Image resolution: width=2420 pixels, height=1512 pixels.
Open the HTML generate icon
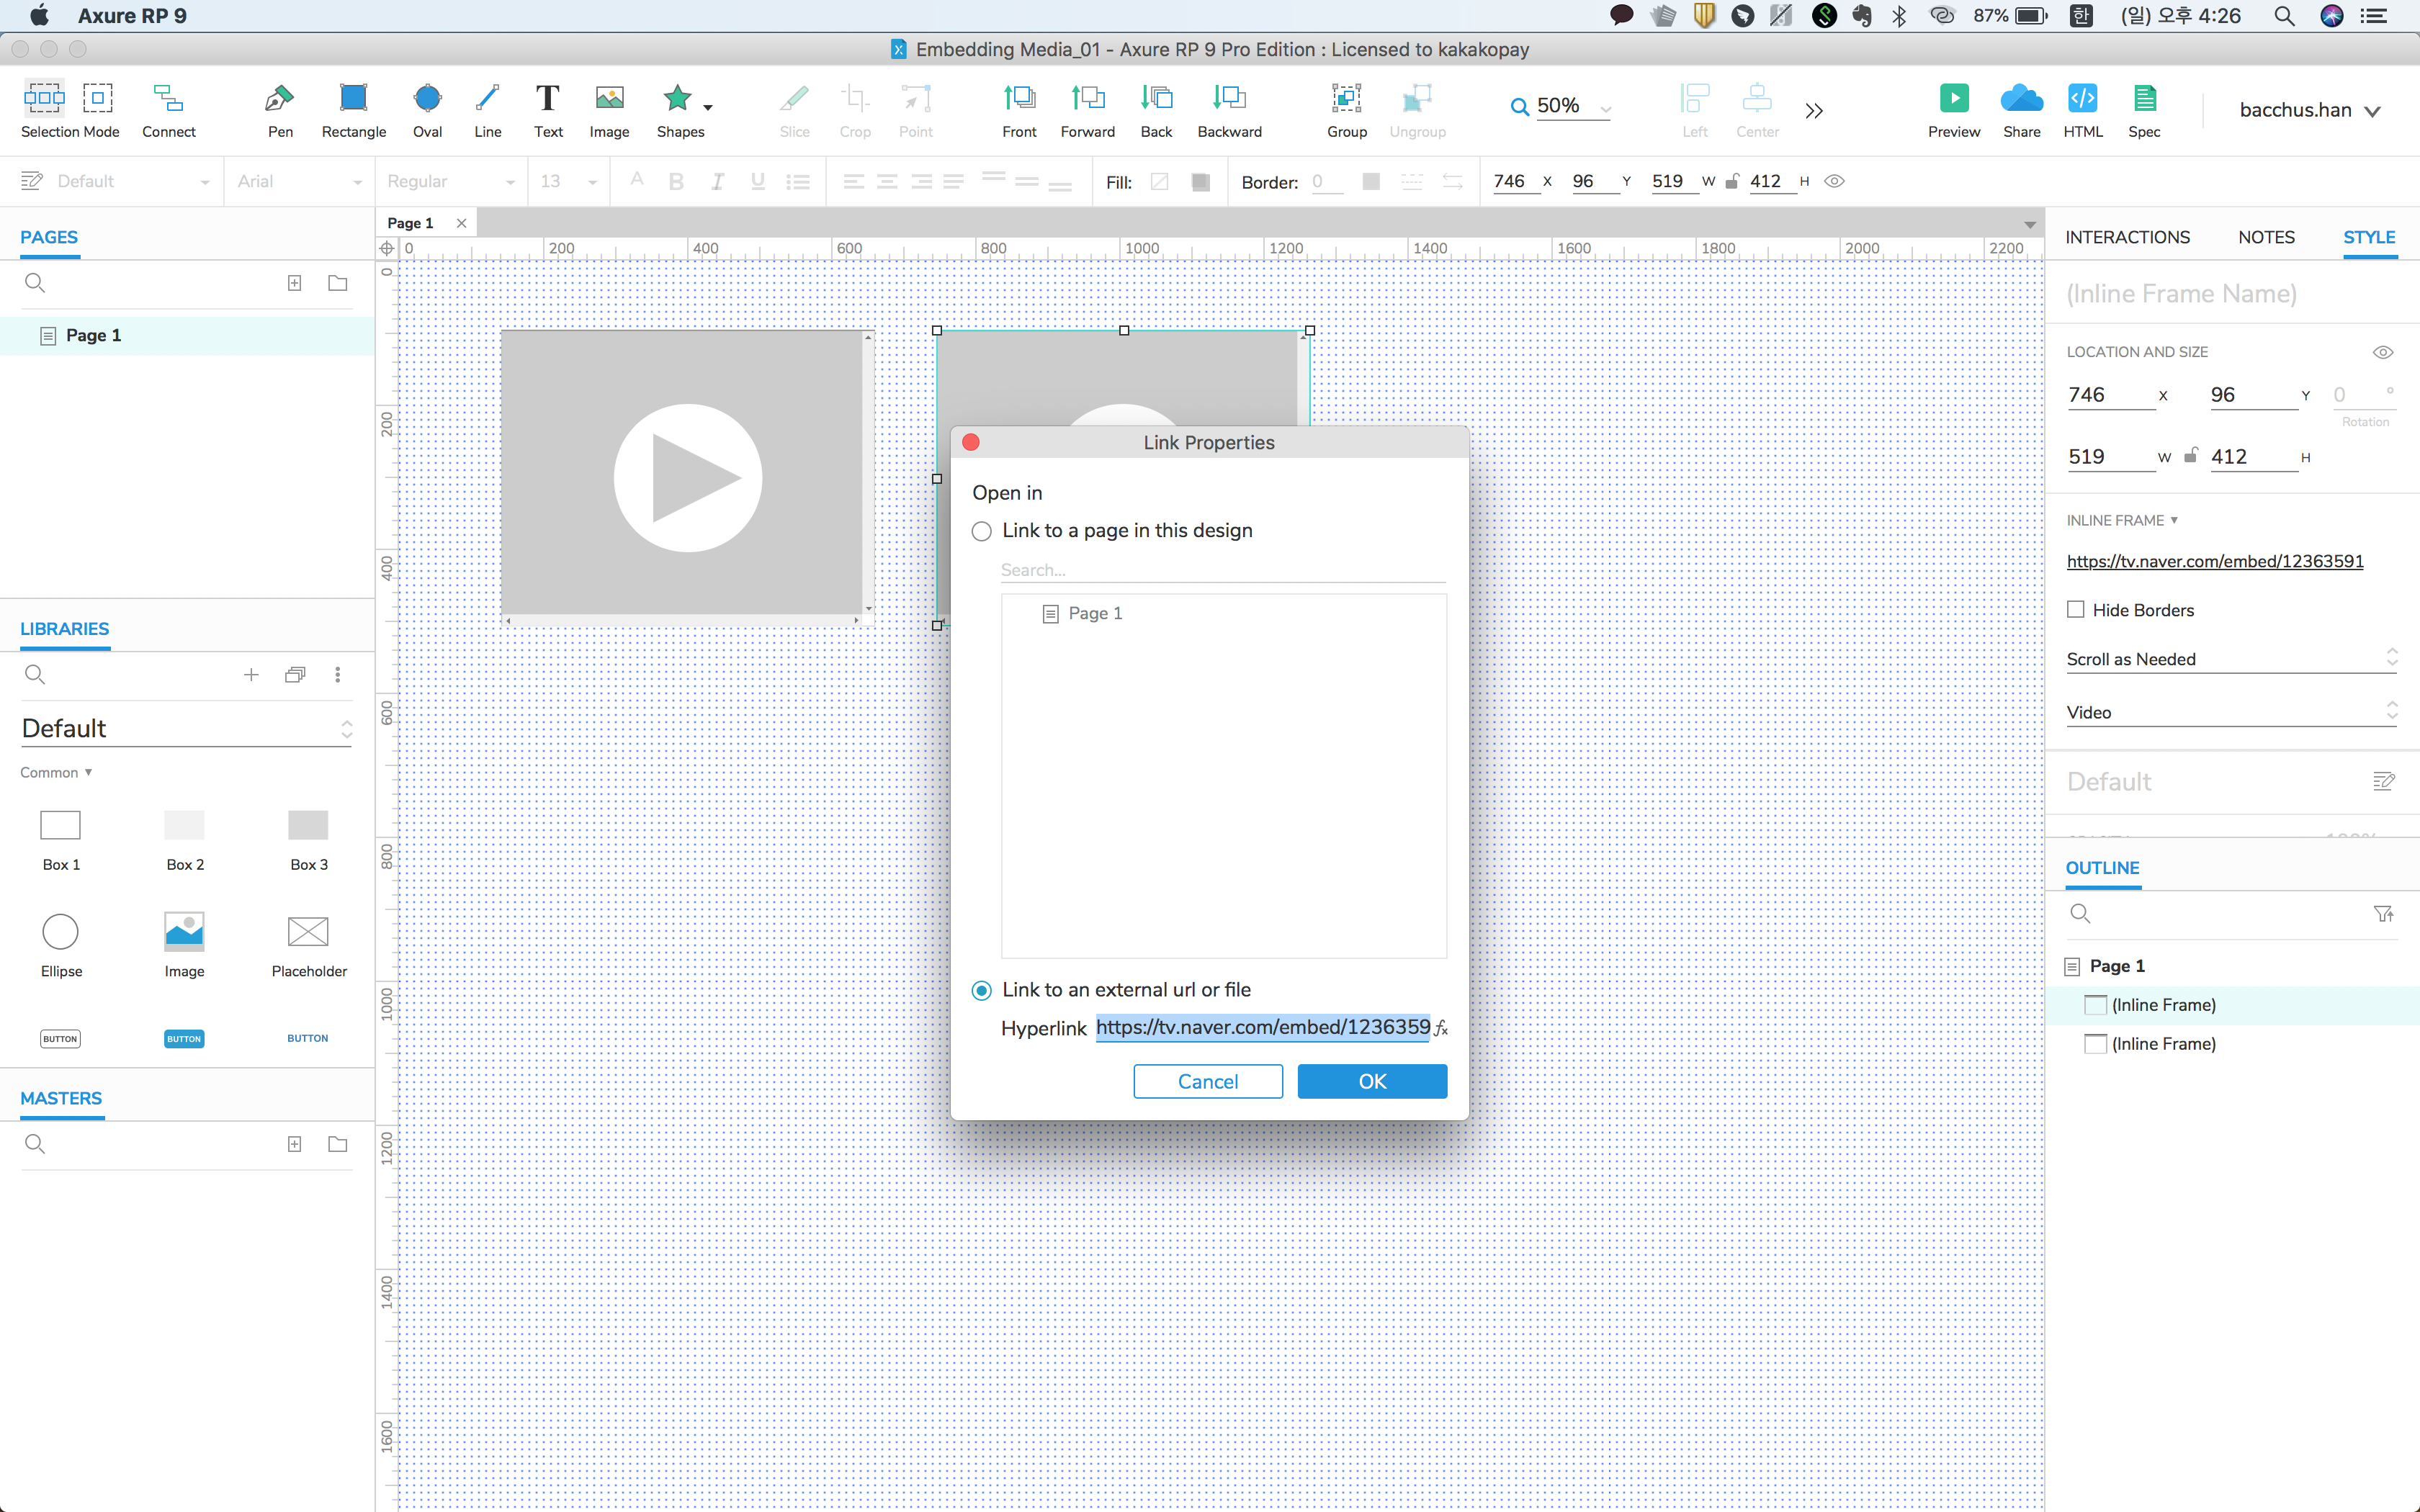pos(2082,99)
